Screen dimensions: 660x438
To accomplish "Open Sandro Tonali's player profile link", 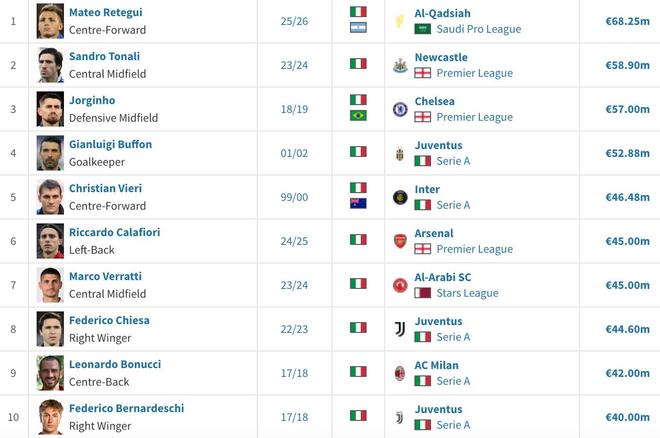I will [x=104, y=56].
